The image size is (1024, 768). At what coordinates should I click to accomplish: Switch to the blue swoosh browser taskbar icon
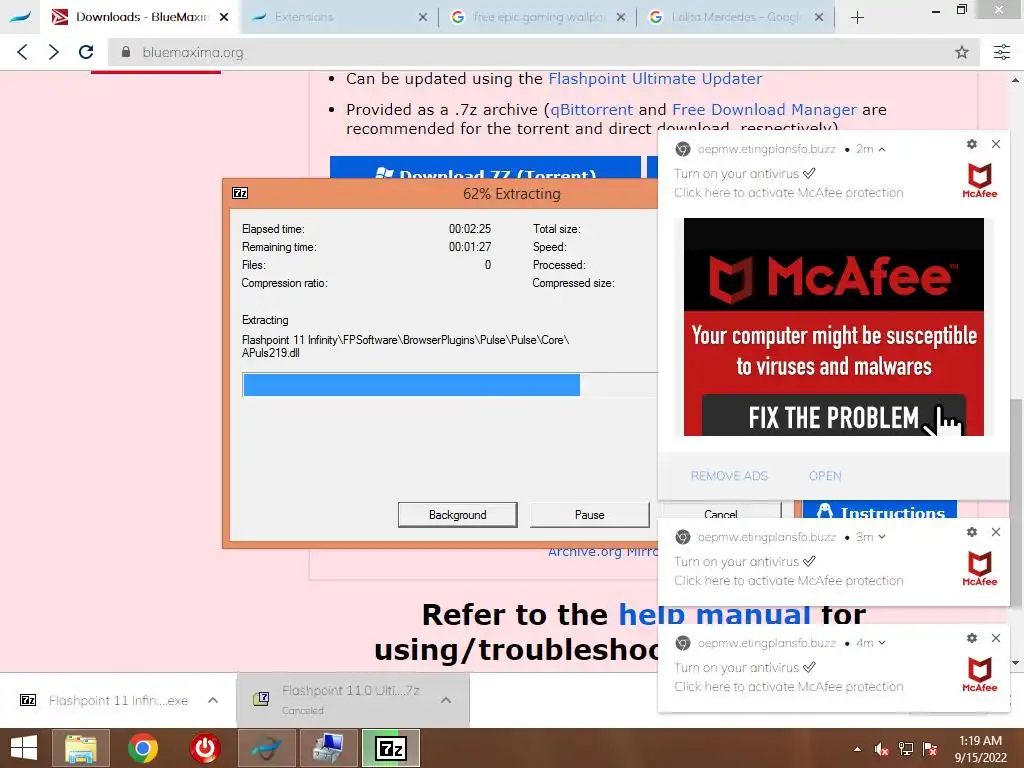click(266, 748)
